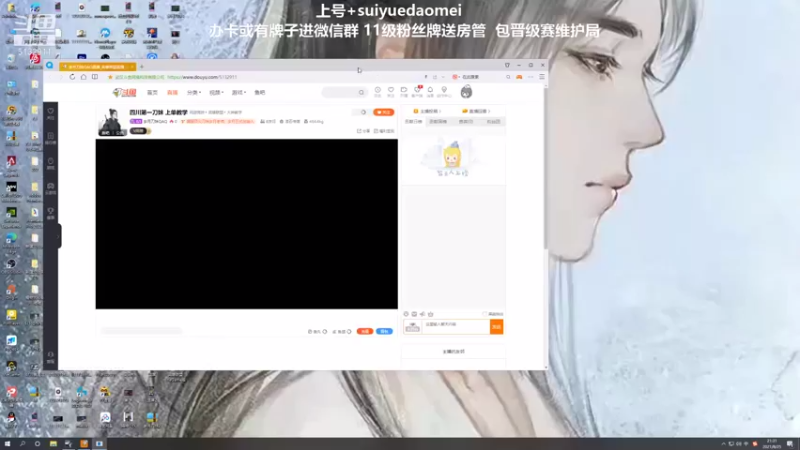Click the orange follow button beside stream title
Viewport: 800px width, 450px height.
(x=383, y=112)
